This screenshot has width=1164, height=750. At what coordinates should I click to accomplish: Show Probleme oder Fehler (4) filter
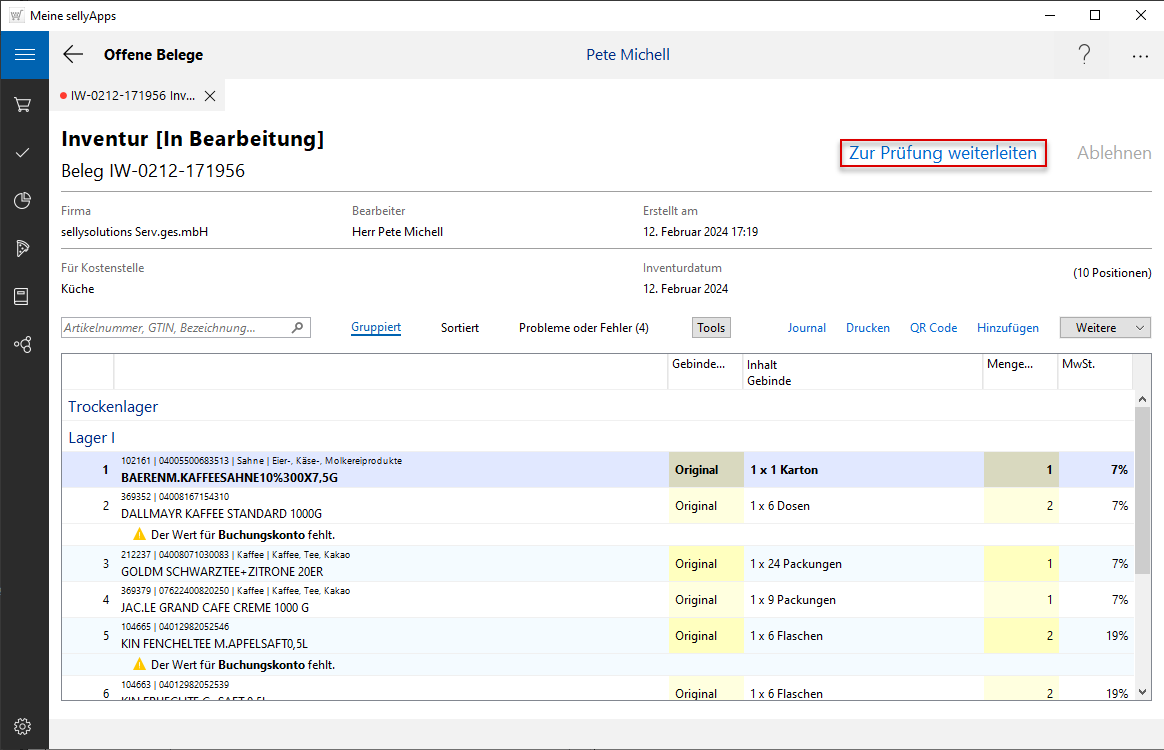pyautogui.click(x=583, y=328)
